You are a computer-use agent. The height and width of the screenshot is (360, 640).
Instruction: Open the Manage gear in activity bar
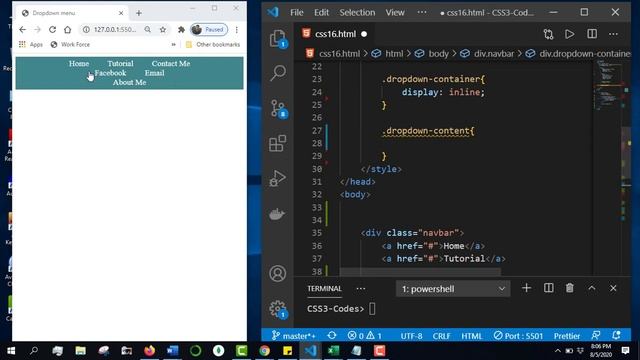(x=278, y=309)
